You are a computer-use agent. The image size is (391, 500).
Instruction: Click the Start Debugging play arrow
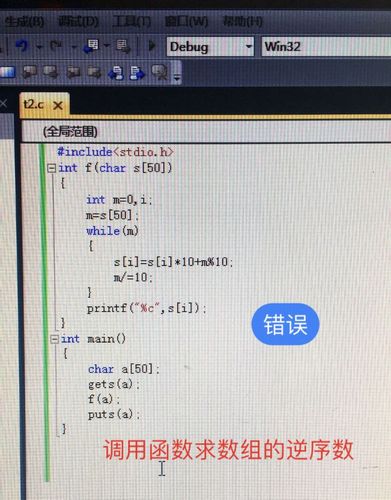click(x=152, y=45)
